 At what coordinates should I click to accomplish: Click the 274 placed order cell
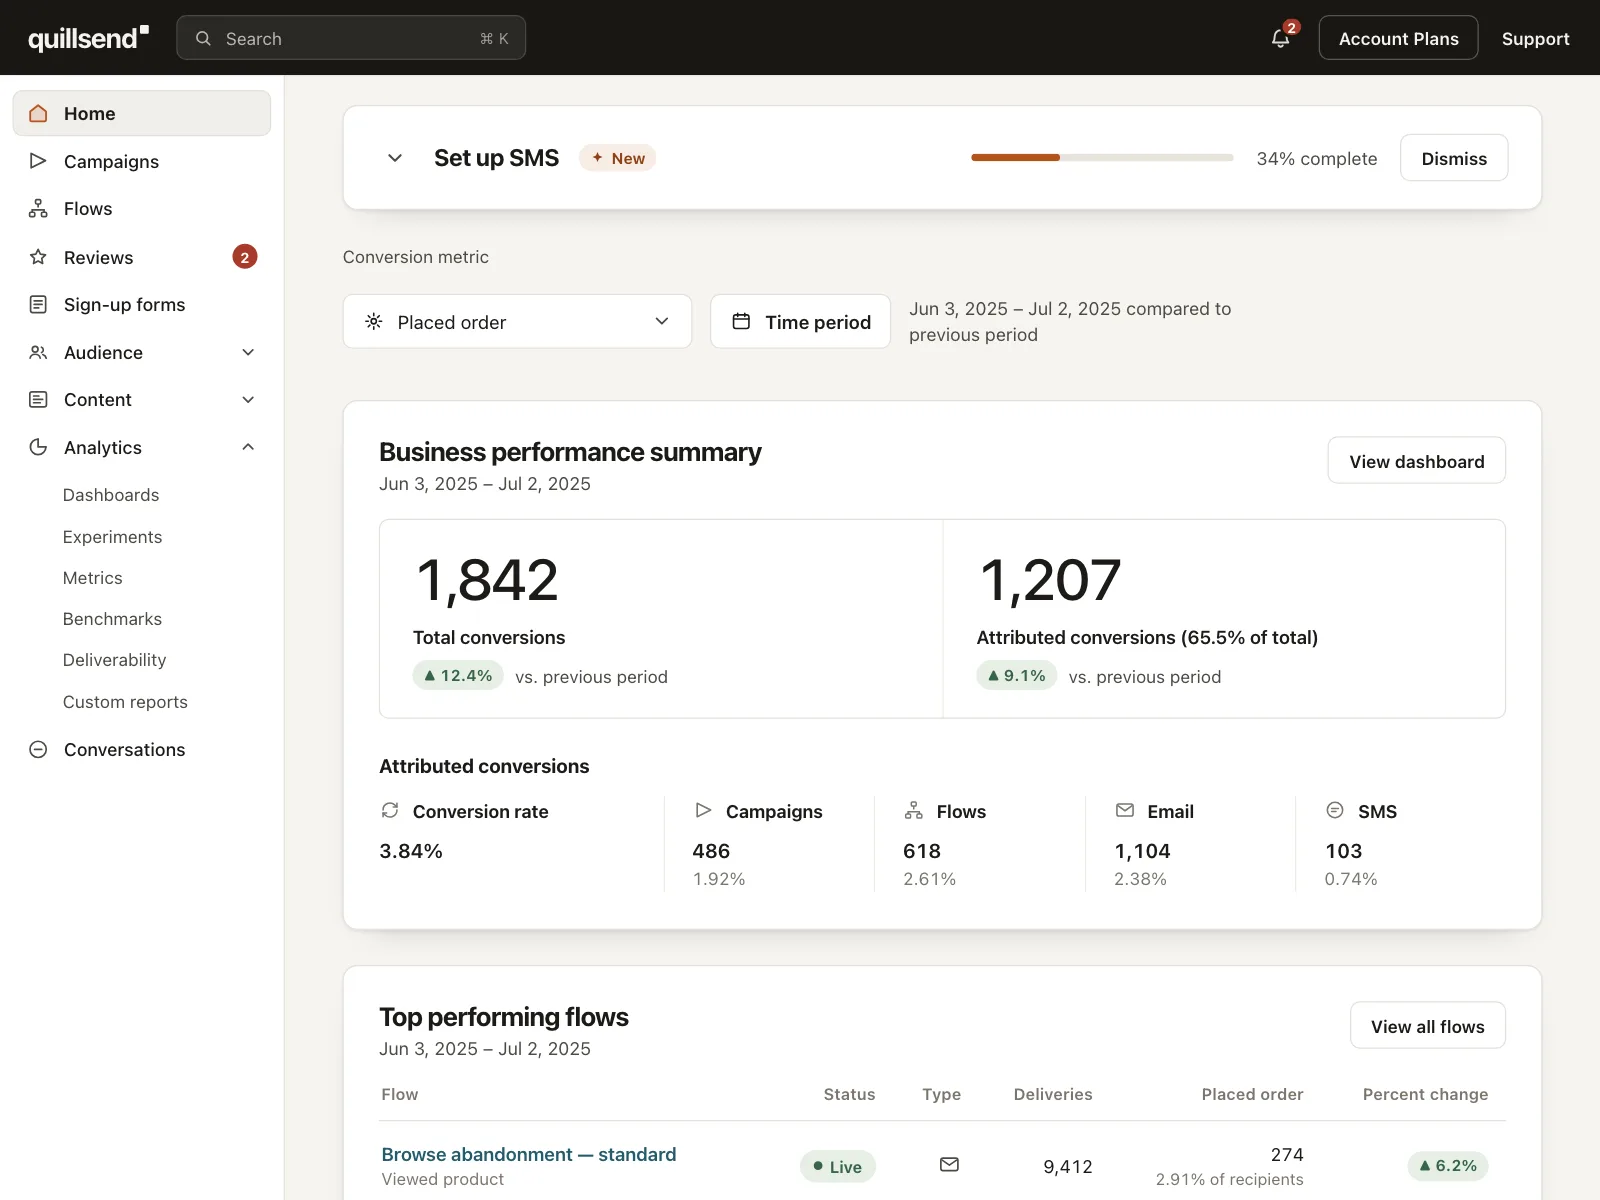point(1287,1154)
